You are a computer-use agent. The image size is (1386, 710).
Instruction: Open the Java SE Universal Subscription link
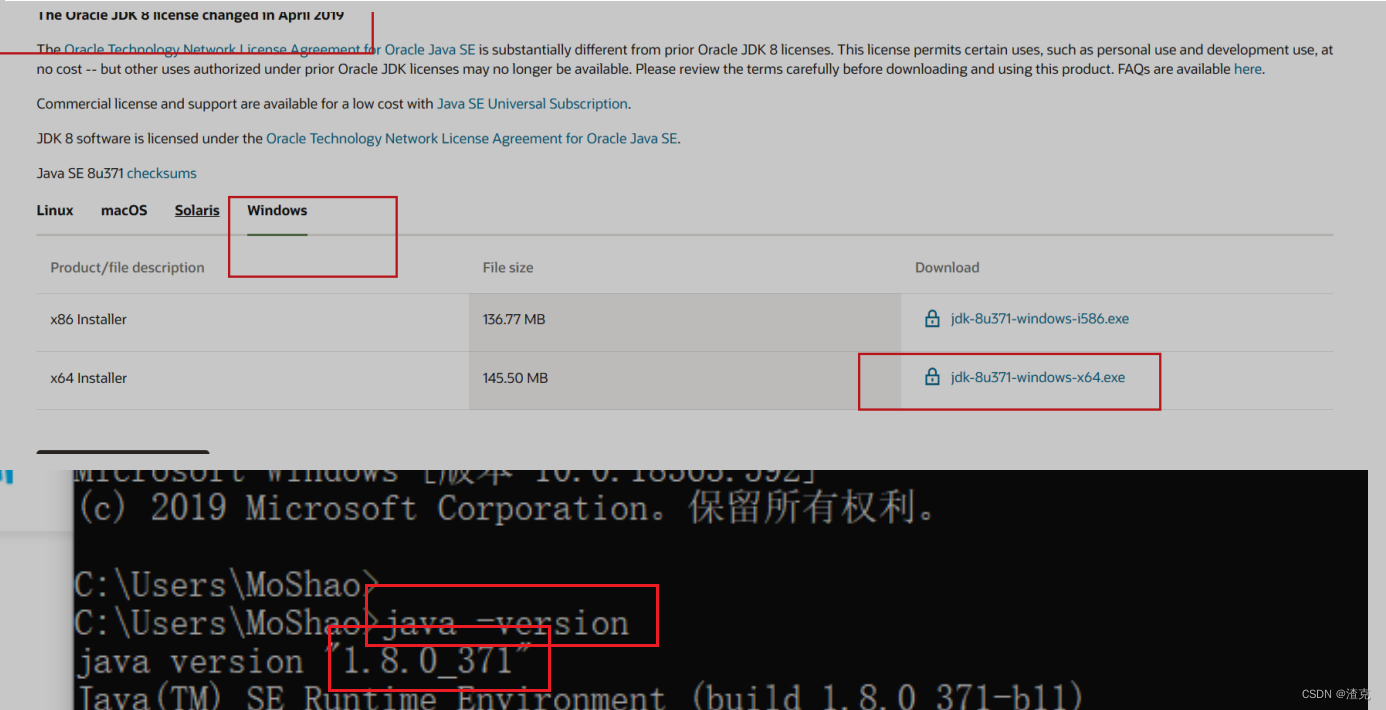coord(532,103)
